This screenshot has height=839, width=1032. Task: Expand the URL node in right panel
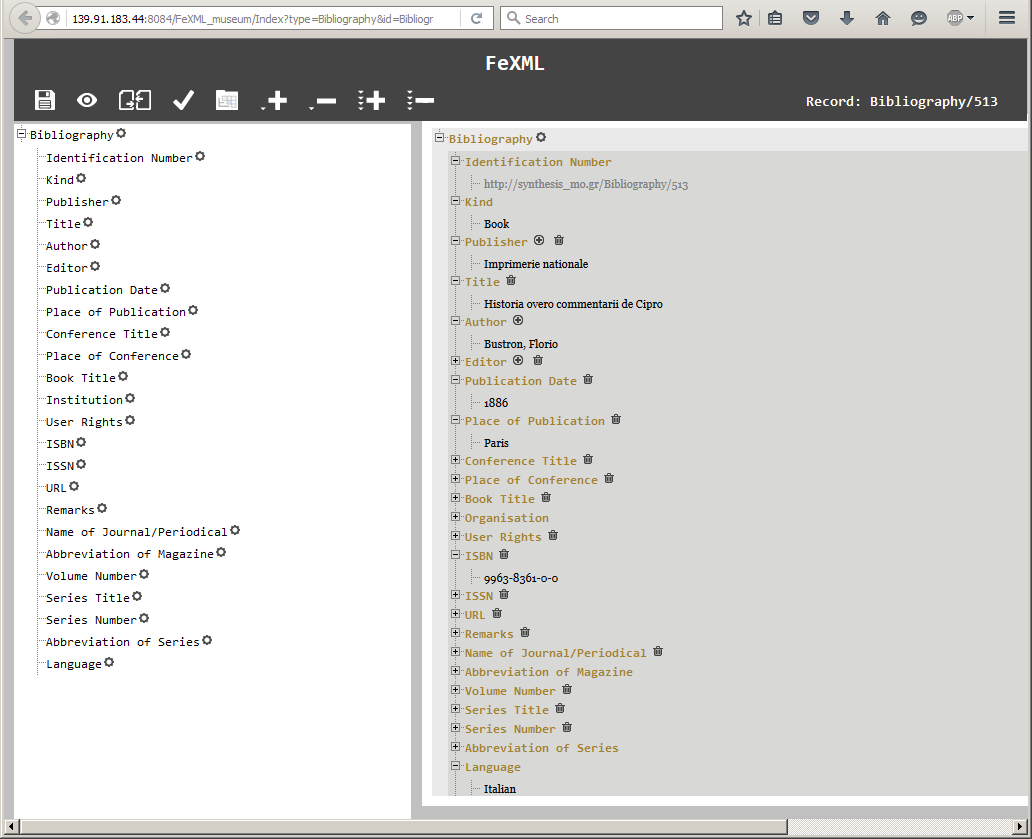pyautogui.click(x=455, y=613)
